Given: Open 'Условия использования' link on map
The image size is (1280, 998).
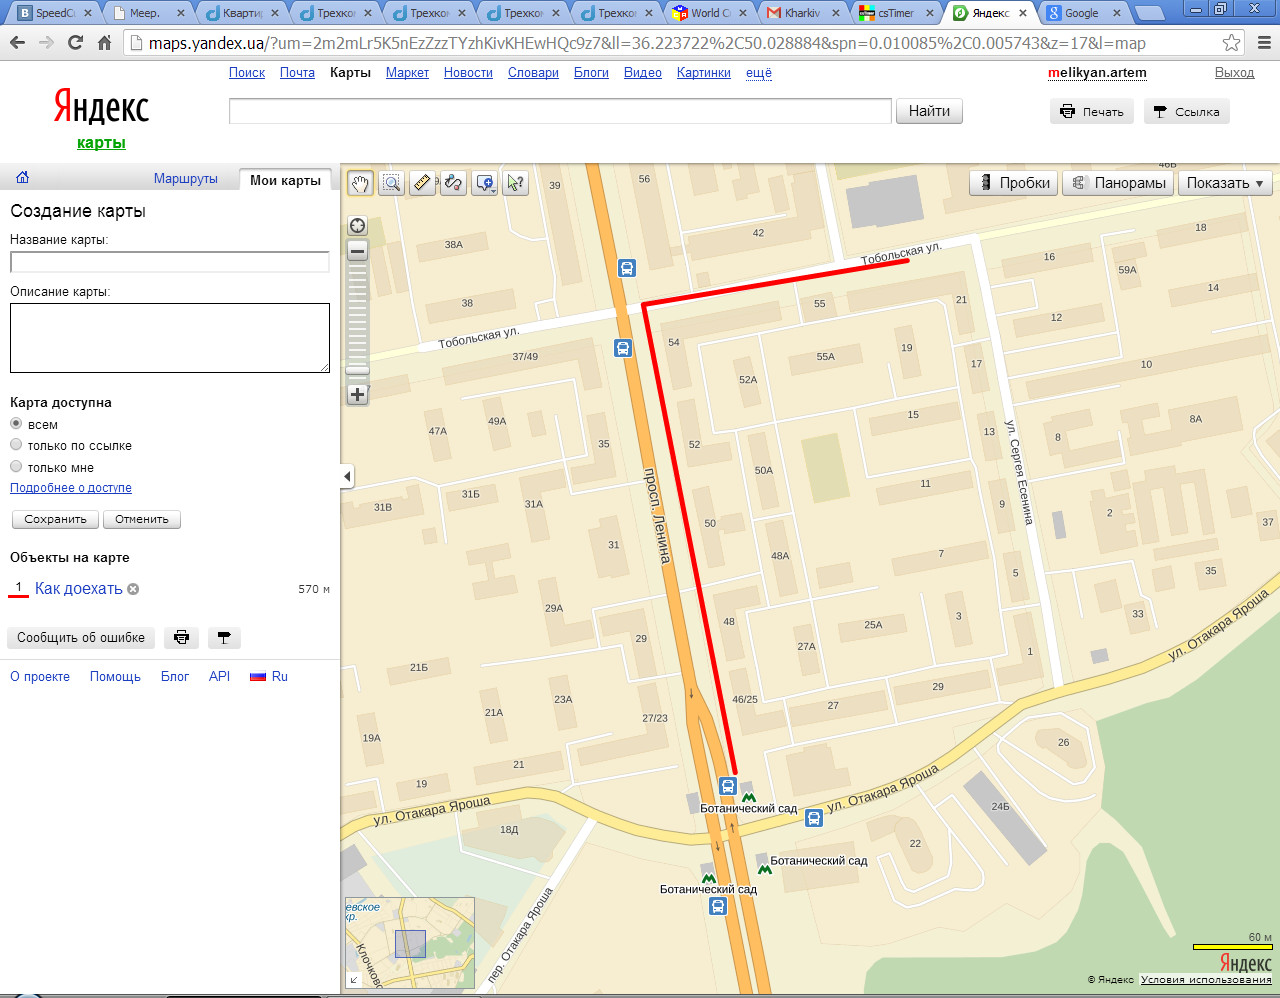Looking at the screenshot, I should [1206, 980].
